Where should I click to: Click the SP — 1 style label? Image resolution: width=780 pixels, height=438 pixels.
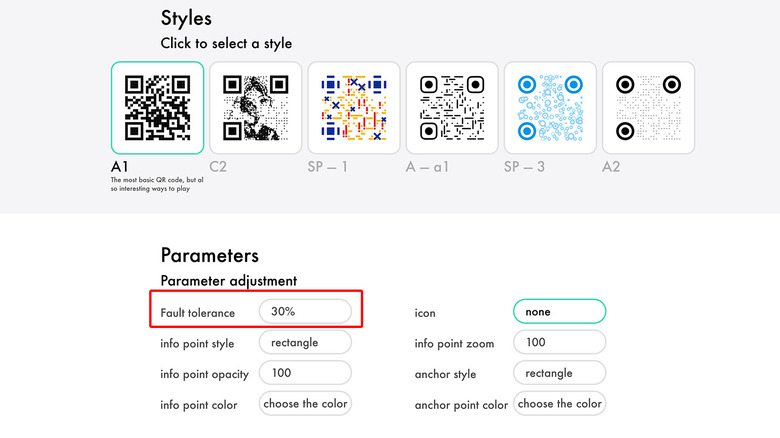pyautogui.click(x=327, y=166)
